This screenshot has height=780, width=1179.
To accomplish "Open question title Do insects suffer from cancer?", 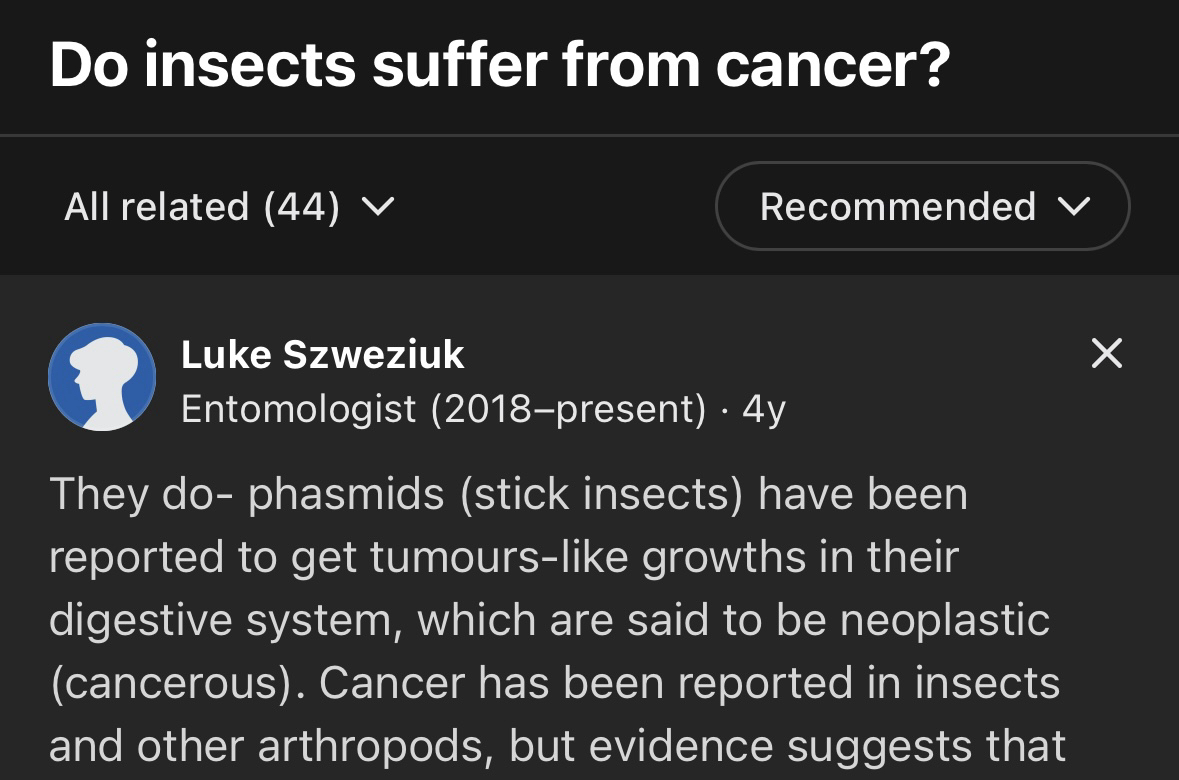I will [499, 65].
